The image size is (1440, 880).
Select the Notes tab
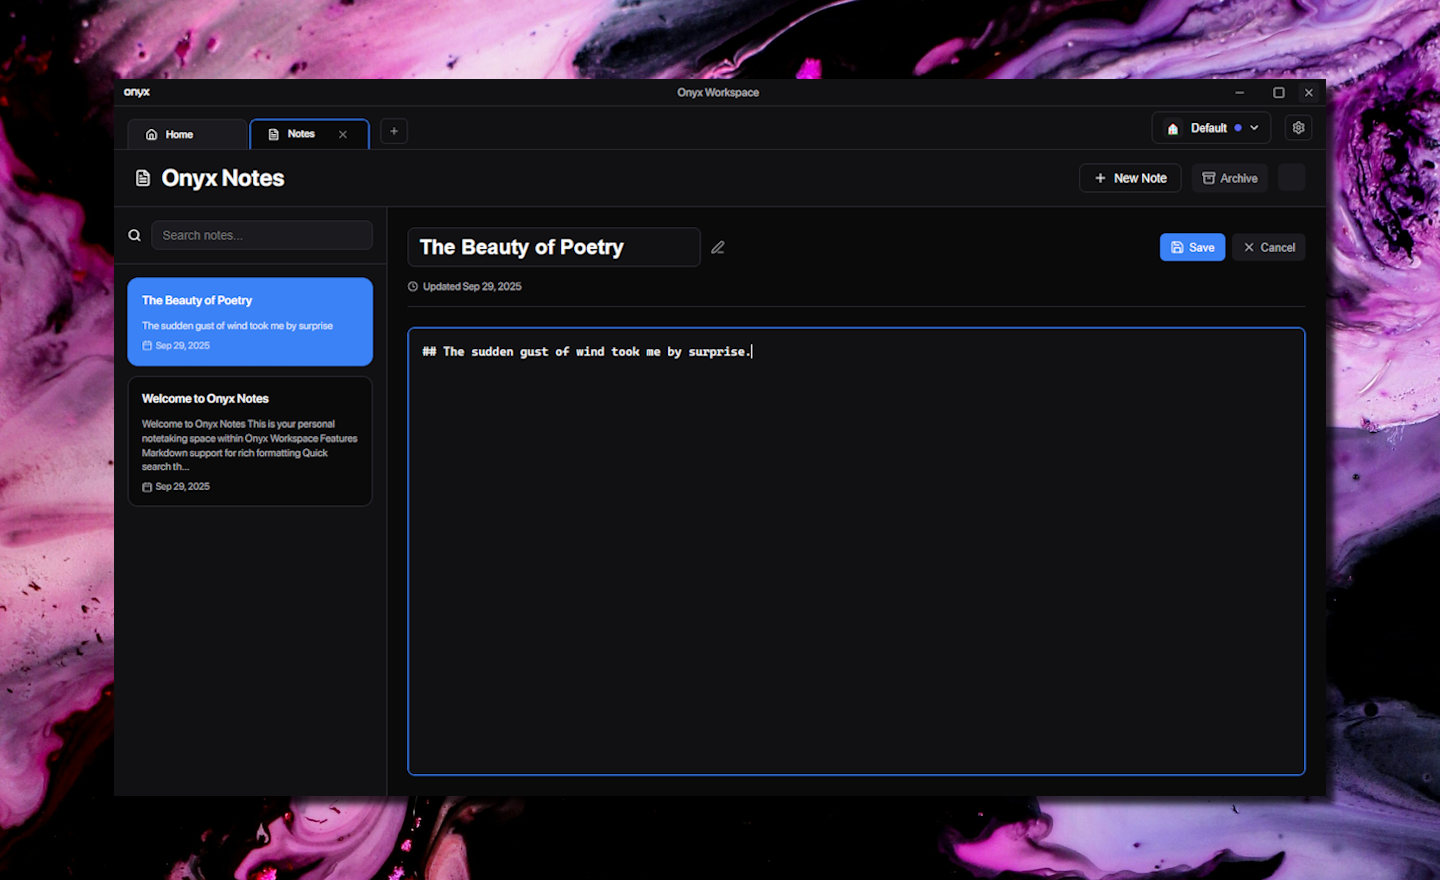coord(300,134)
